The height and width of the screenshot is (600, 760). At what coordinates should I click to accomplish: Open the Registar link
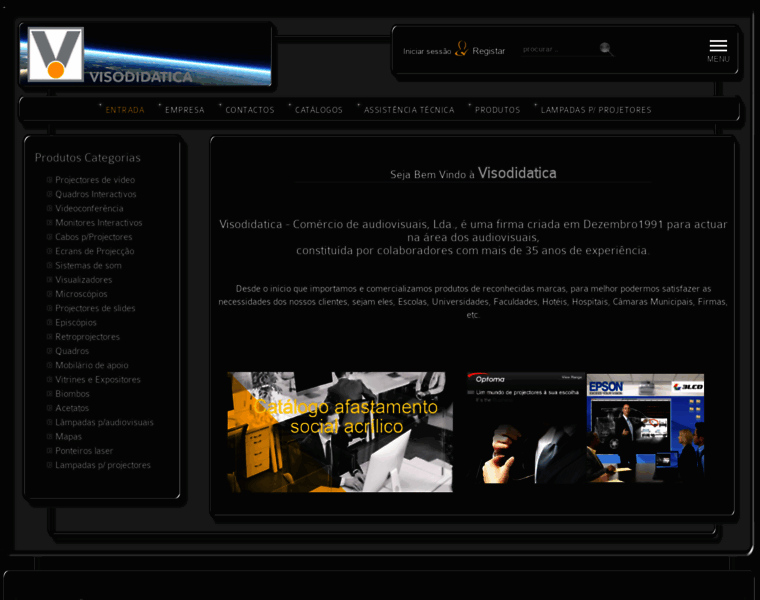[489, 51]
